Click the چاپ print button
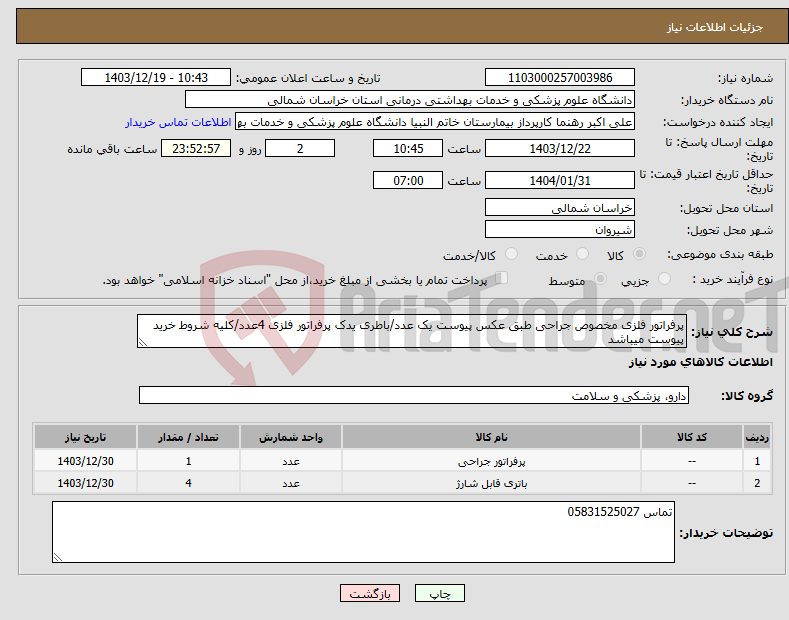 440,594
